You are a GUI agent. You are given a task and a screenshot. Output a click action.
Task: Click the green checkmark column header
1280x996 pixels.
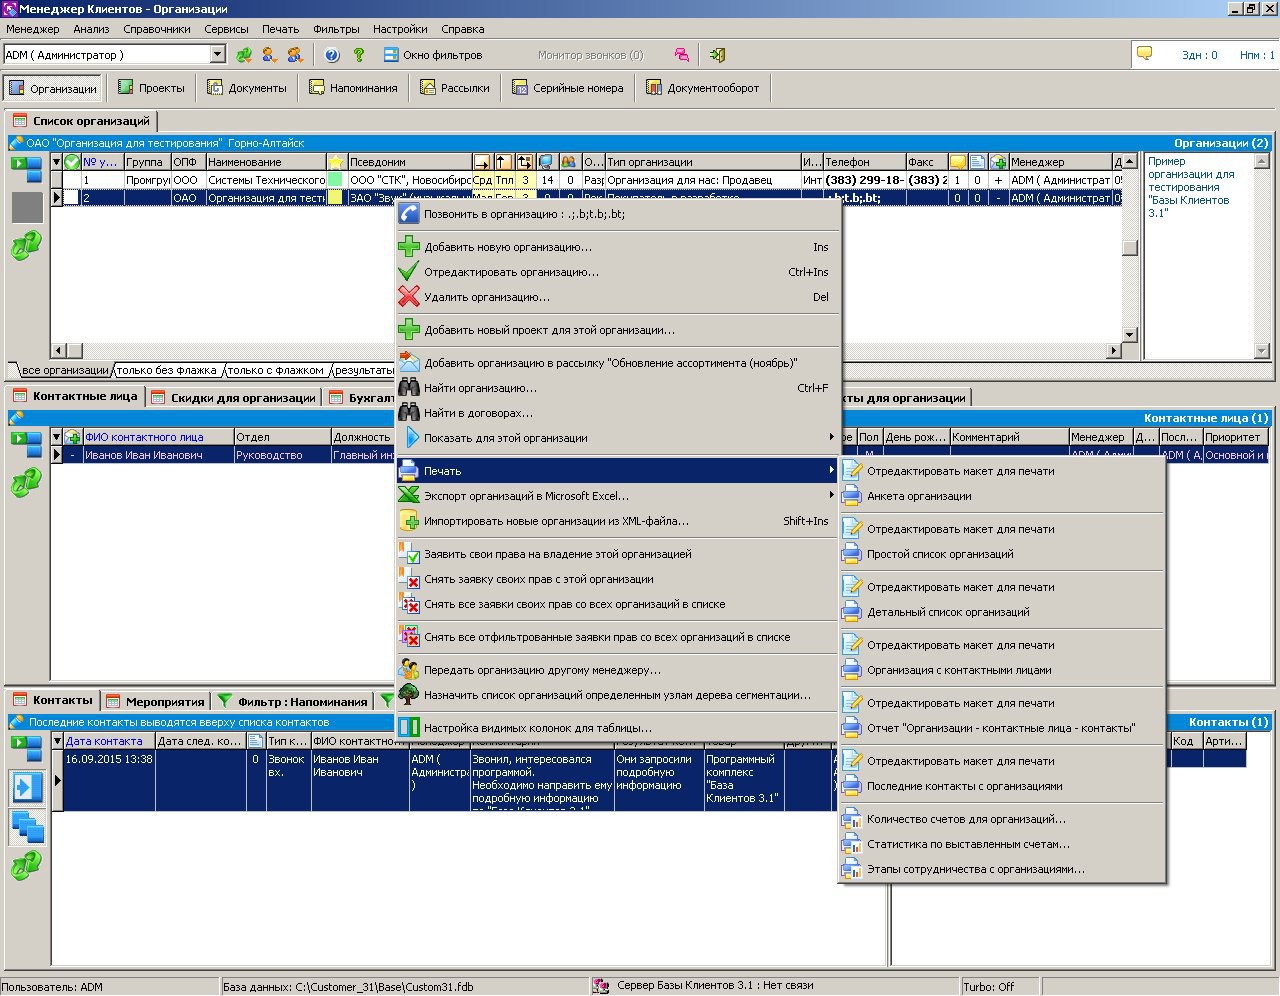[72, 162]
